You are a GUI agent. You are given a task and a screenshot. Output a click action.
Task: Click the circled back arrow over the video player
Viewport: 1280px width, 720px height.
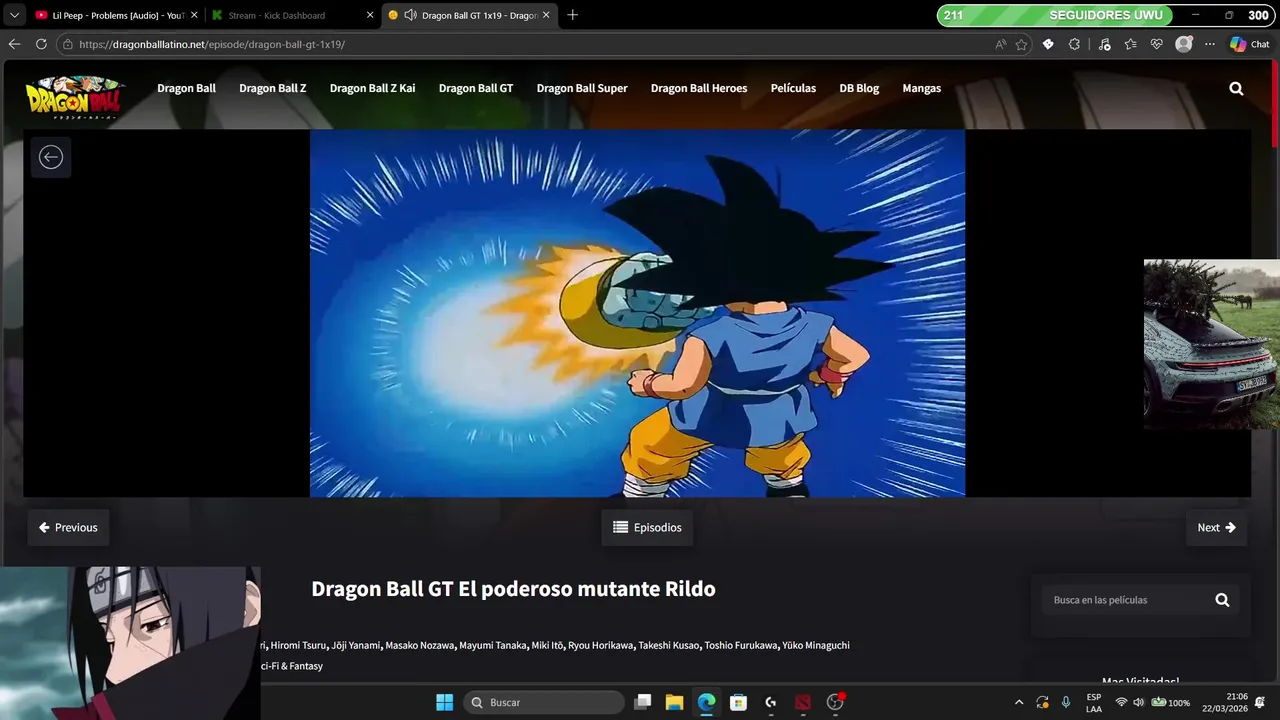(51, 157)
